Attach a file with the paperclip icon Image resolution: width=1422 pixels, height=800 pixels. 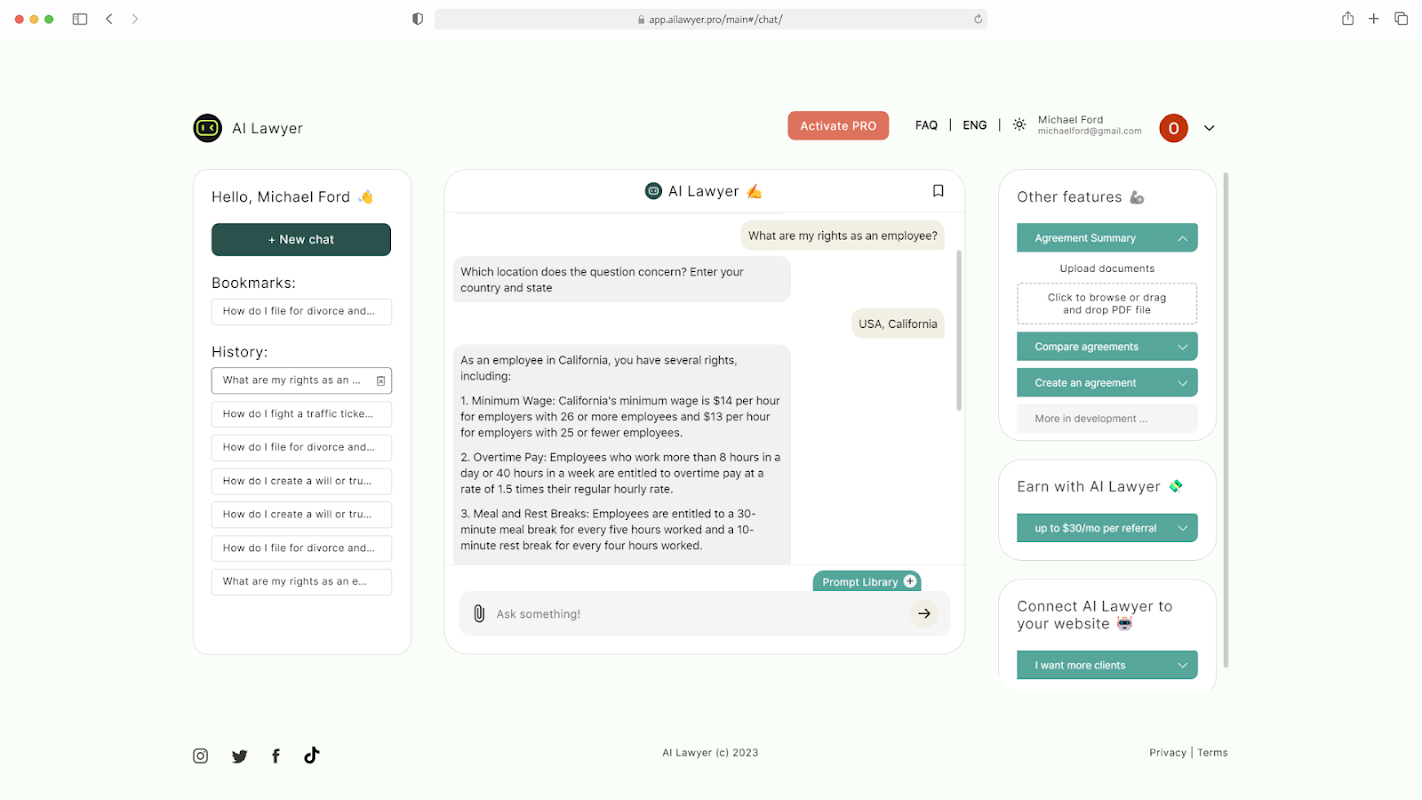click(x=479, y=613)
